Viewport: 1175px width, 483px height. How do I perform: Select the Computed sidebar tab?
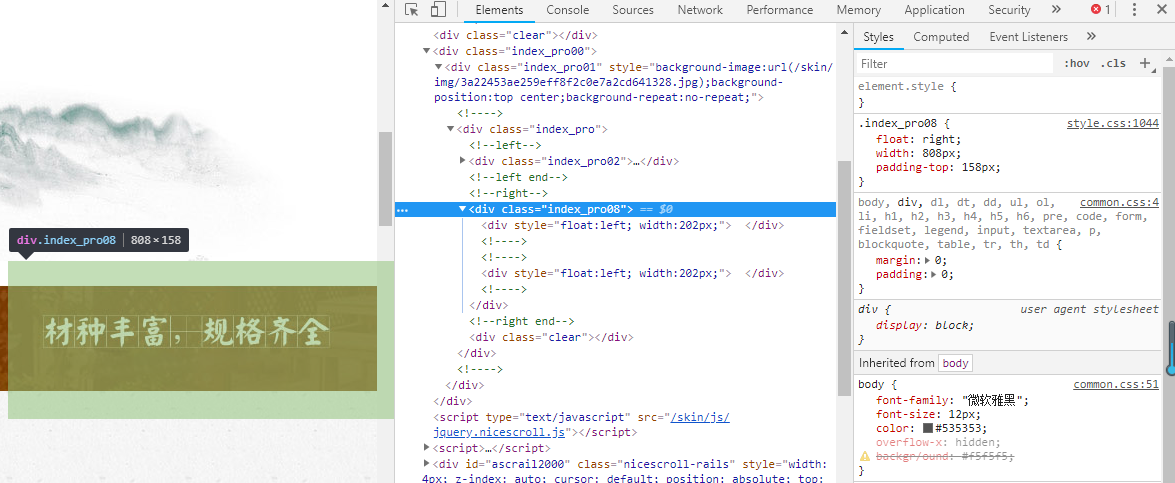(x=941, y=37)
